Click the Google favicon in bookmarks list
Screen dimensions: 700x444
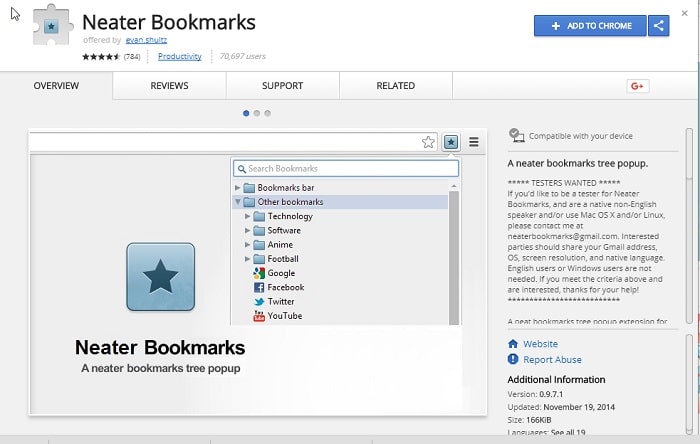point(259,273)
